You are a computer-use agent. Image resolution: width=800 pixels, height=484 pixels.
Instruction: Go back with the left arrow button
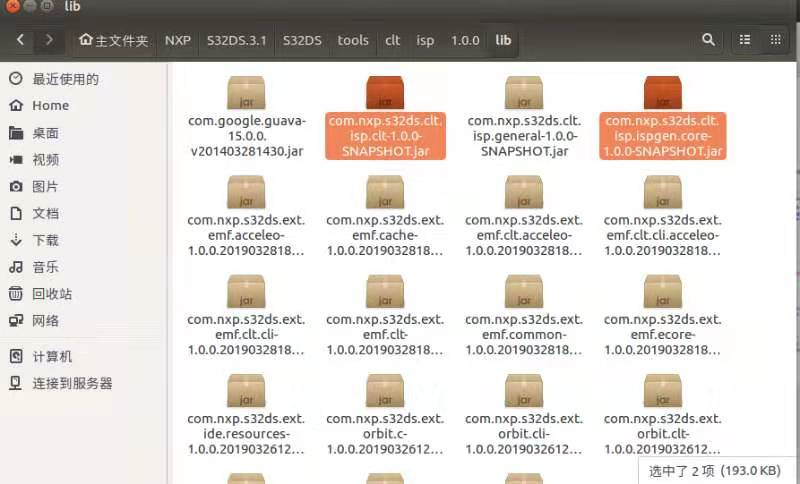[20, 40]
